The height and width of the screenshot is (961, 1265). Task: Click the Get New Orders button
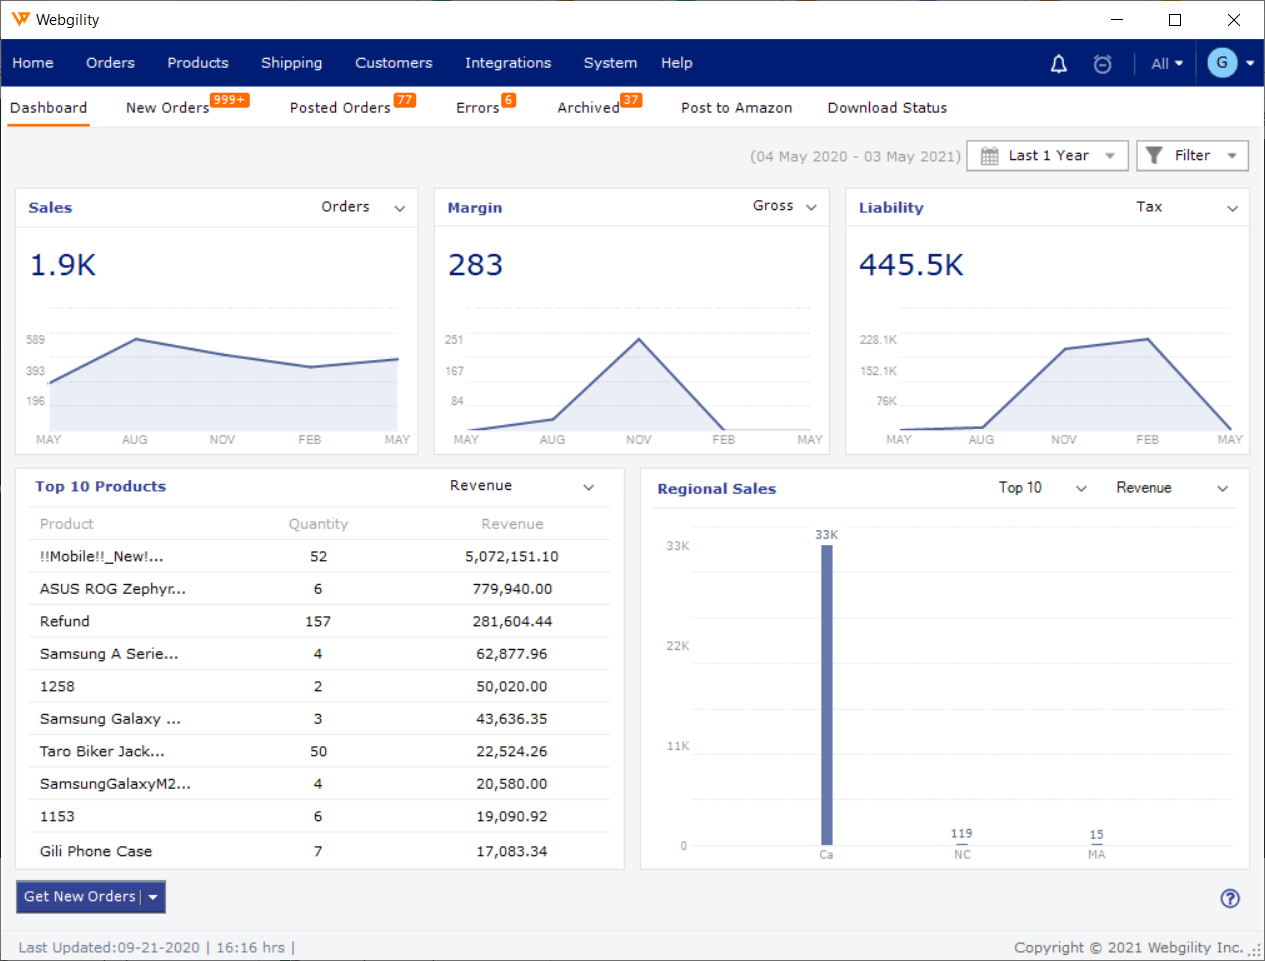pos(80,897)
